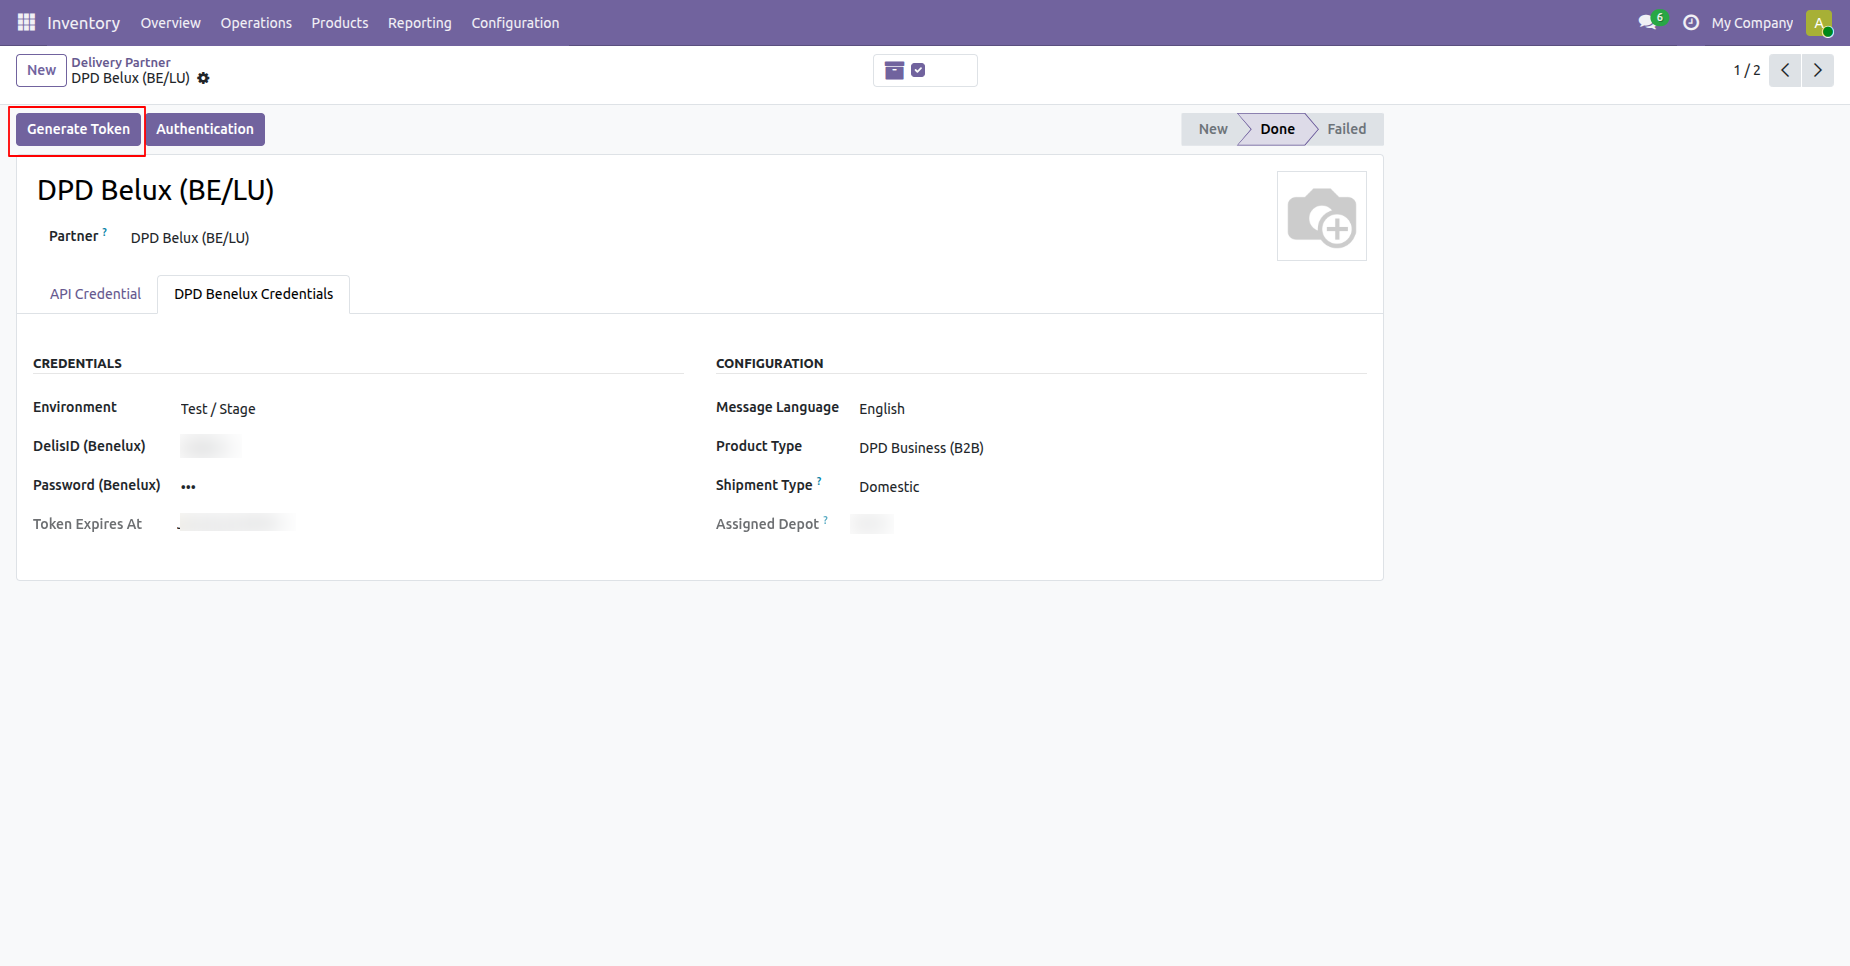1850x966 pixels.
Task: Open the Overview menu
Action: pyautogui.click(x=170, y=22)
